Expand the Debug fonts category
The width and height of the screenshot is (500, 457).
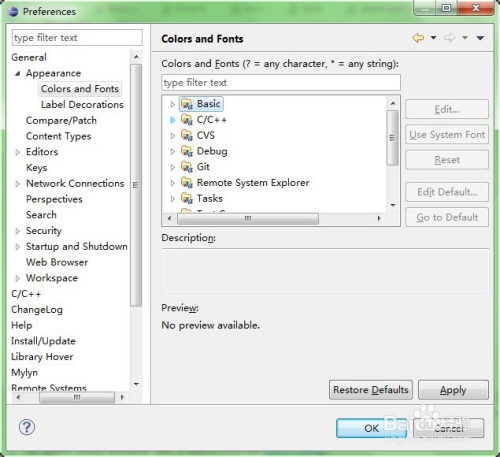(172, 151)
